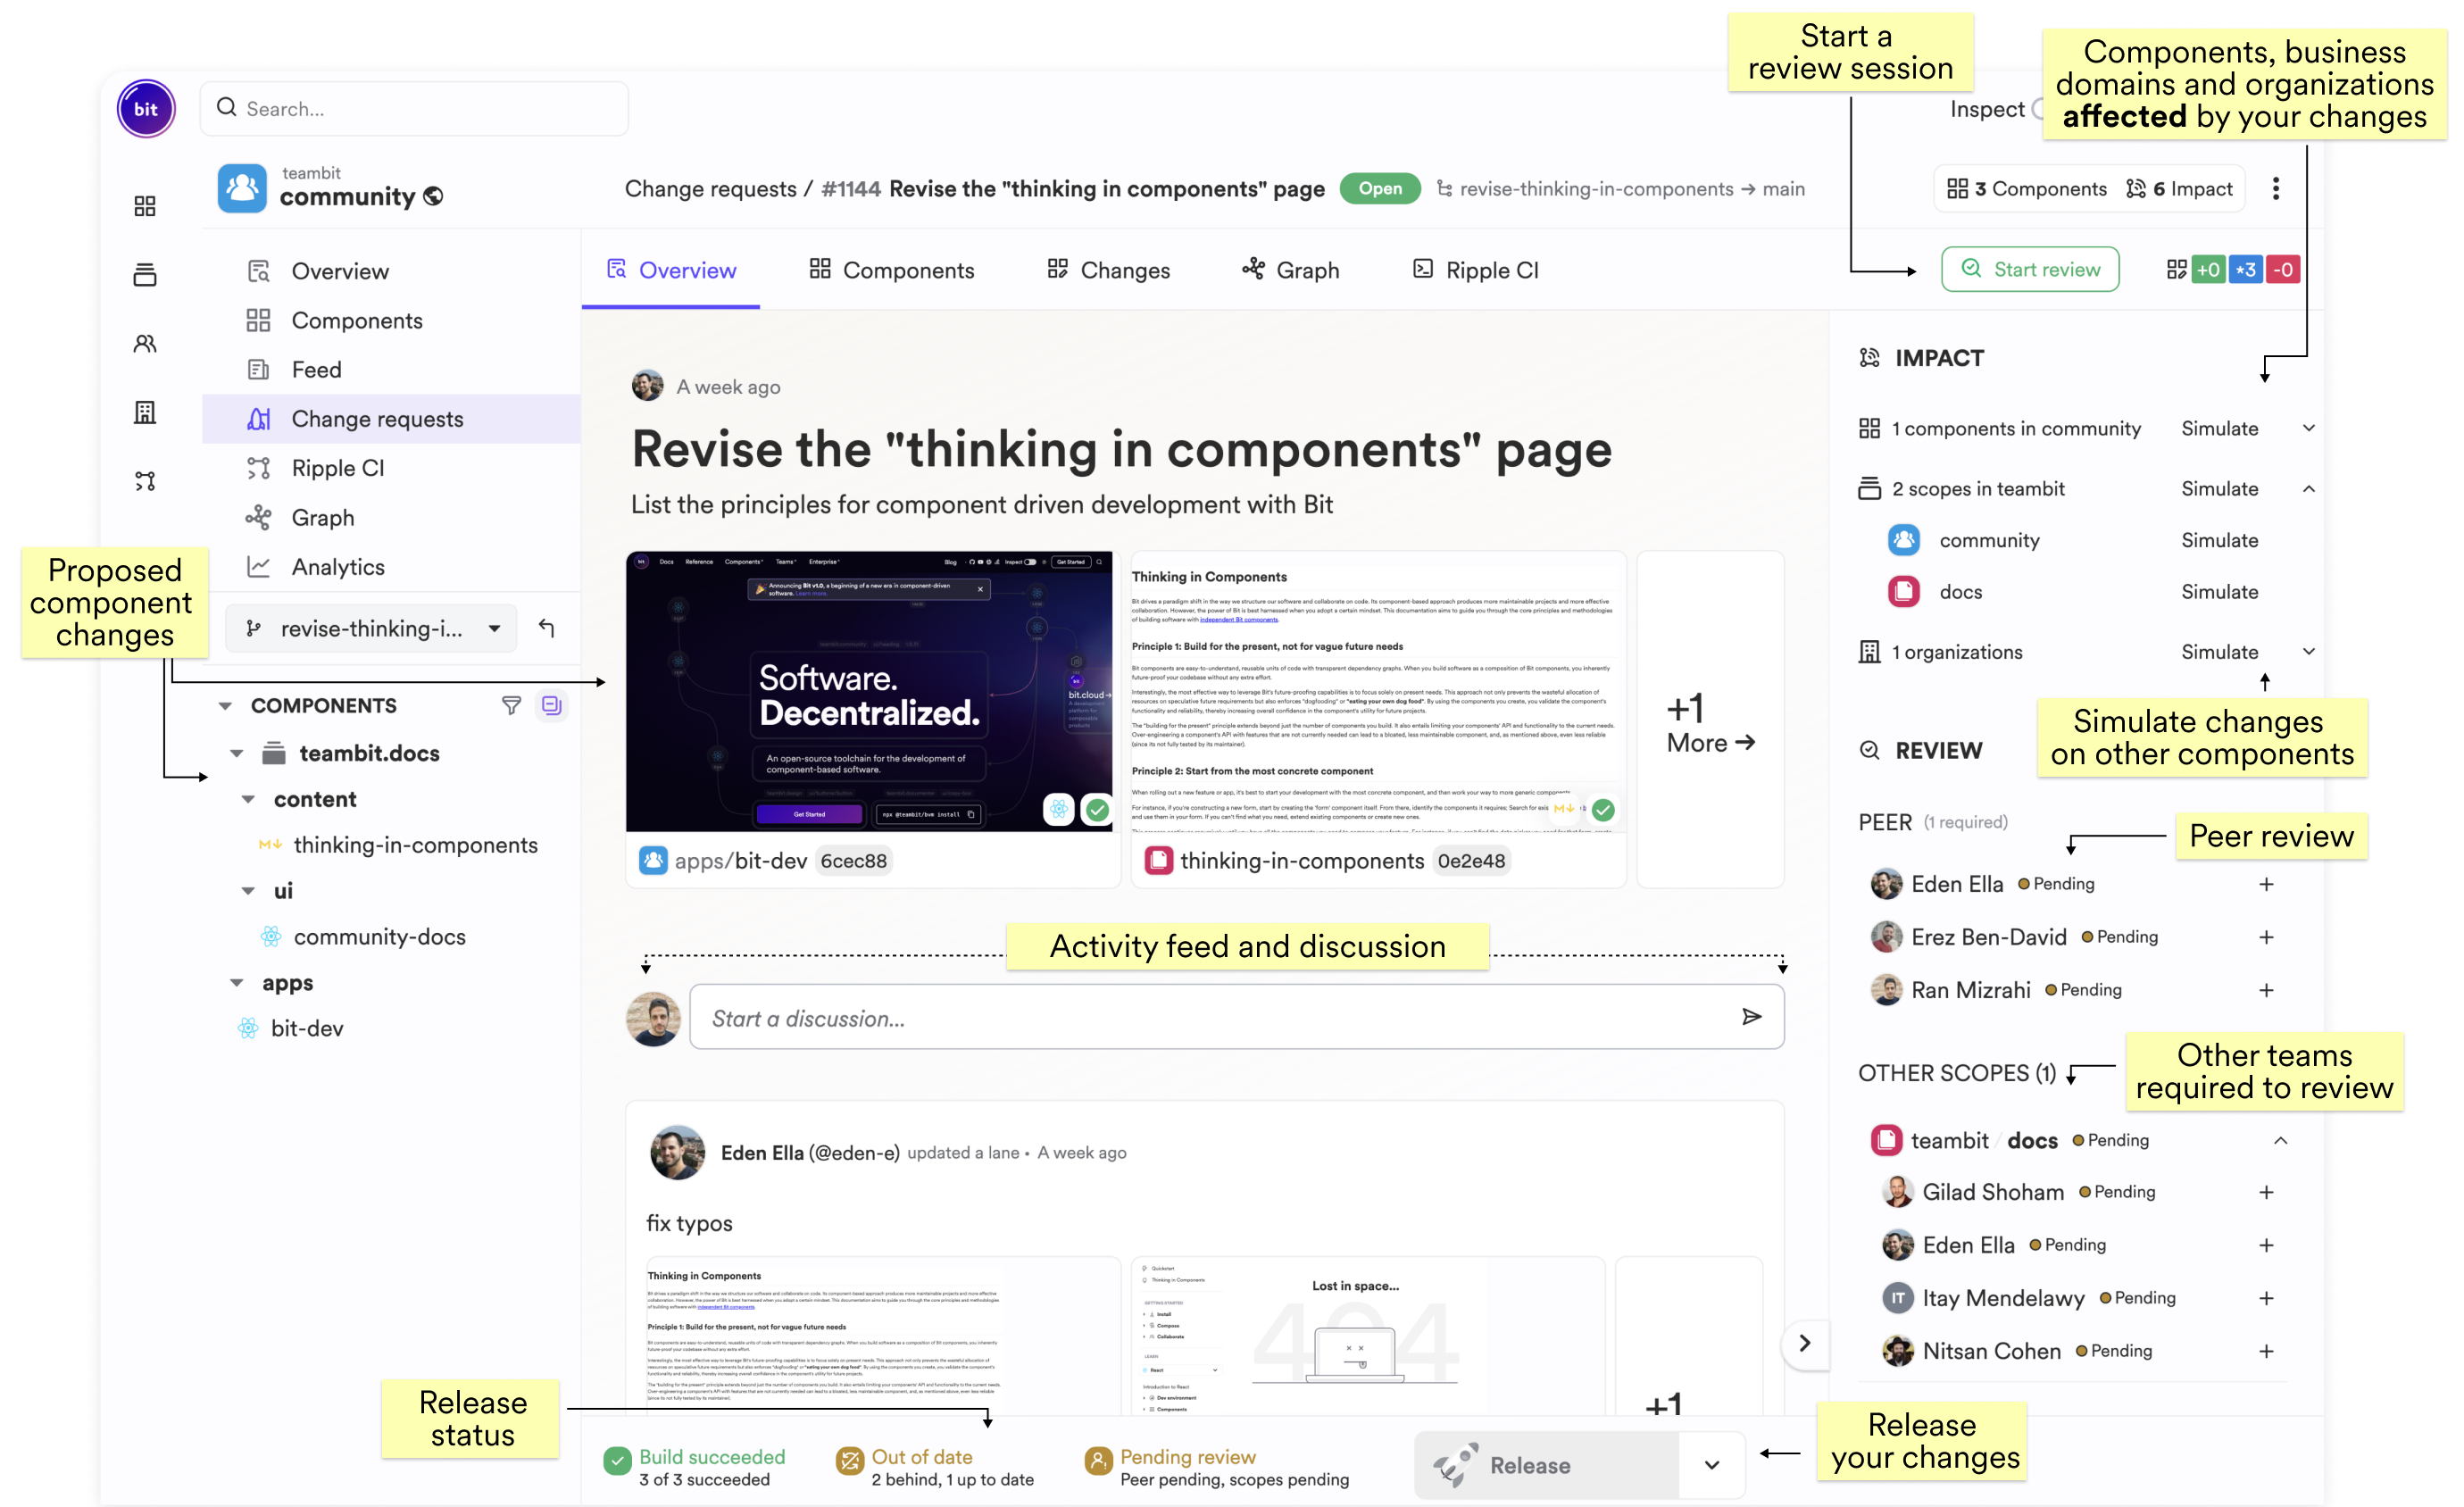Click next arrow on activity thumbnails
Viewport: 2464px width, 1507px height.
point(1805,1343)
